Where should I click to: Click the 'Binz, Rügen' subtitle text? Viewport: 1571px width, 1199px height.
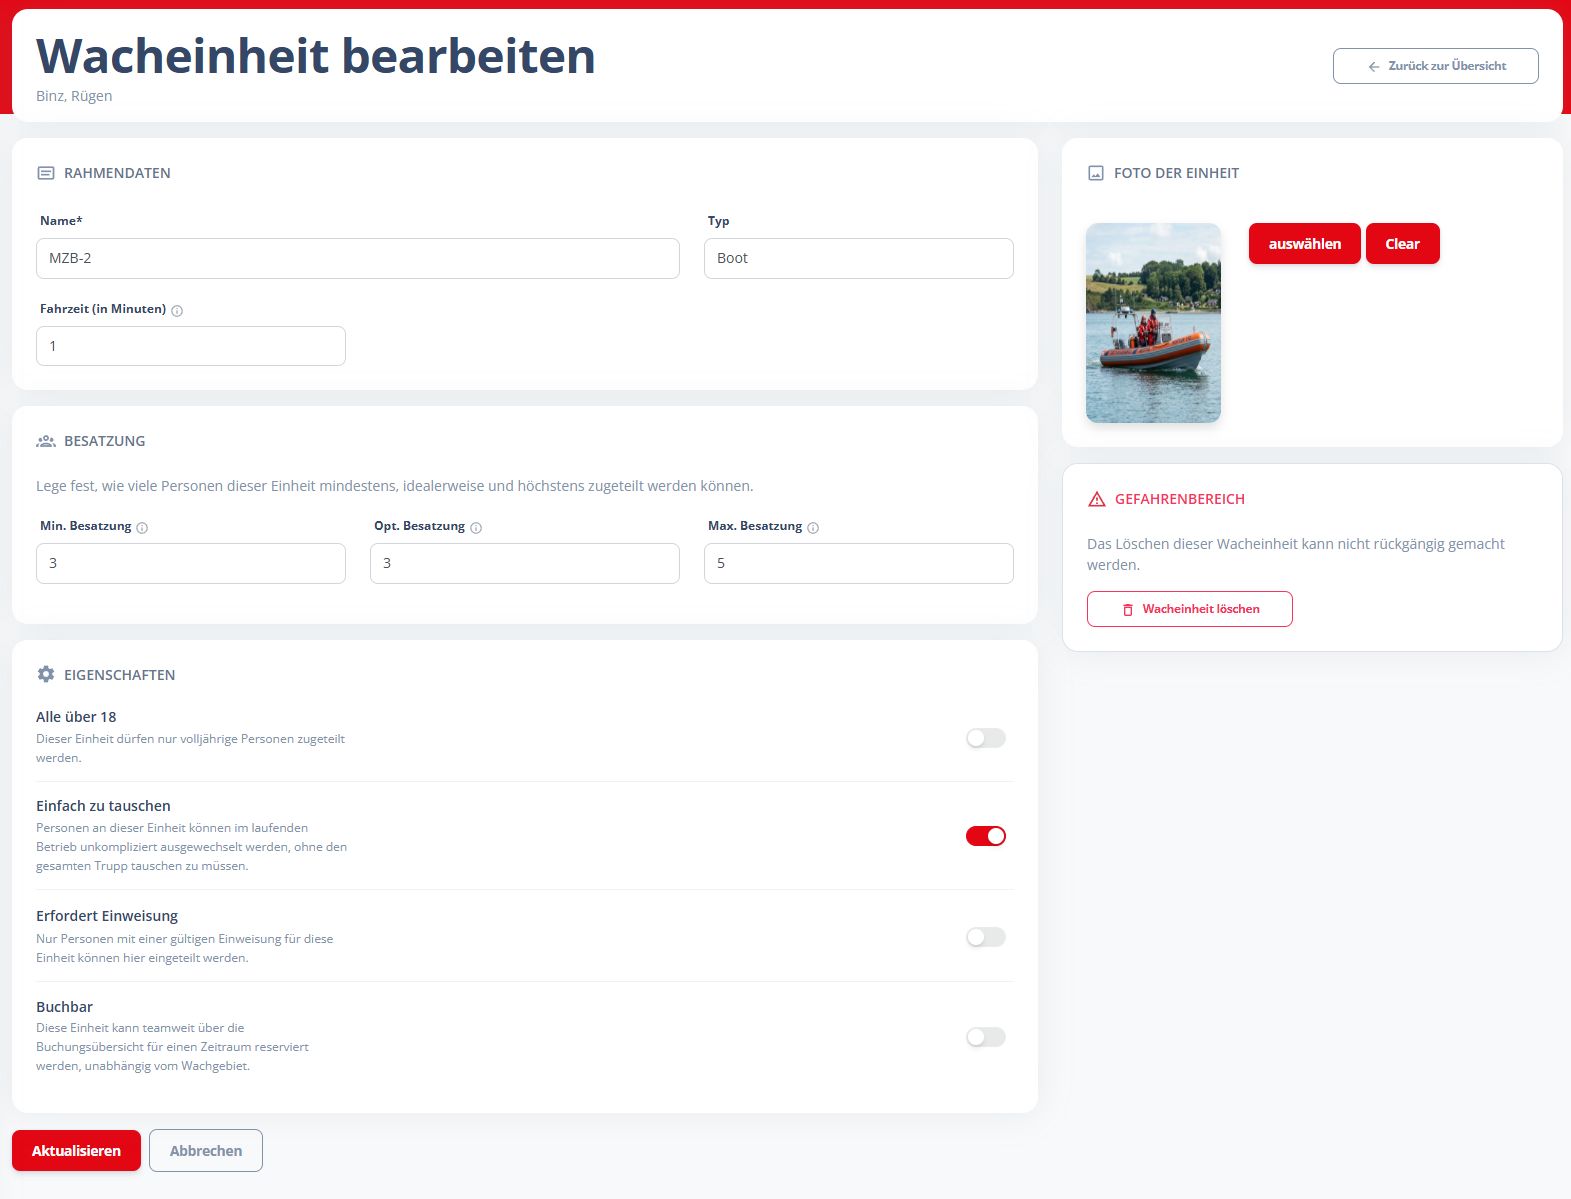pyautogui.click(x=74, y=96)
